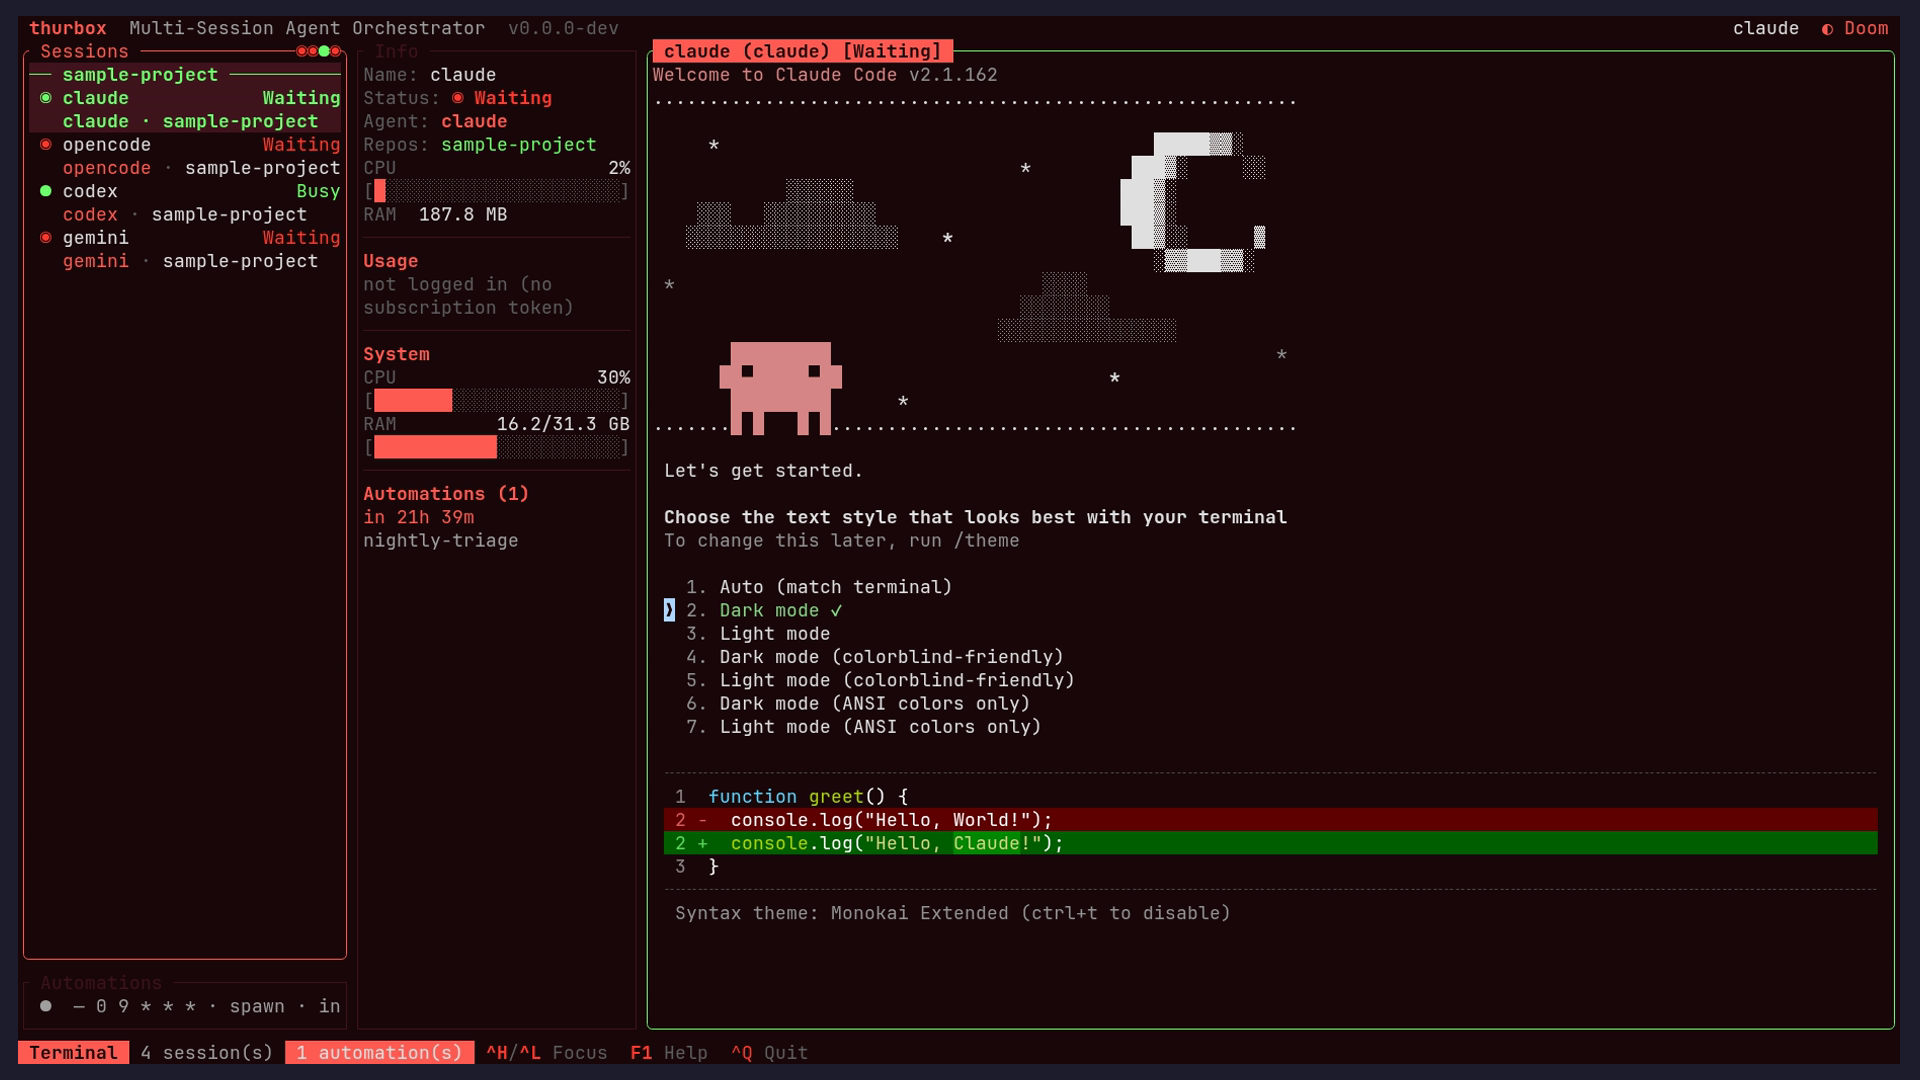Select the claude session status dot
Viewport: 1920px width, 1080px height.
coord(45,98)
